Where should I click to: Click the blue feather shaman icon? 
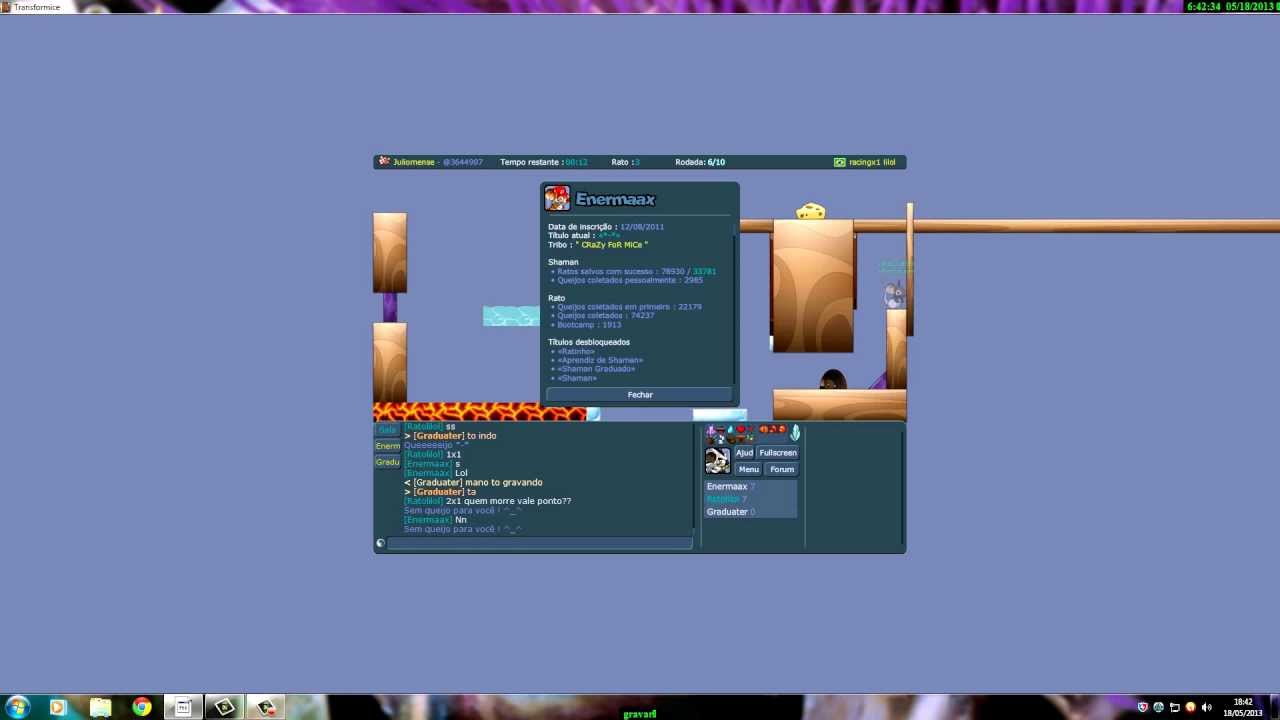click(x=795, y=432)
